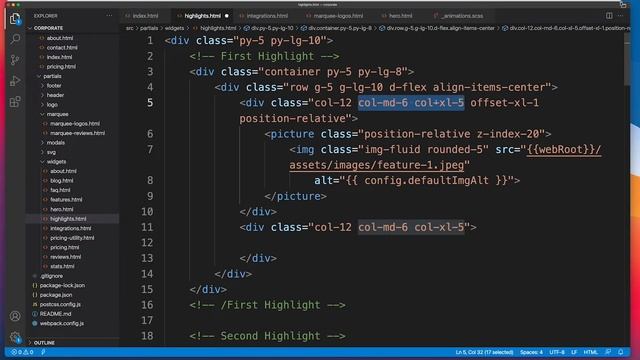Open contact.html in the explorer
This screenshot has width=640, height=360.
coord(62,47)
